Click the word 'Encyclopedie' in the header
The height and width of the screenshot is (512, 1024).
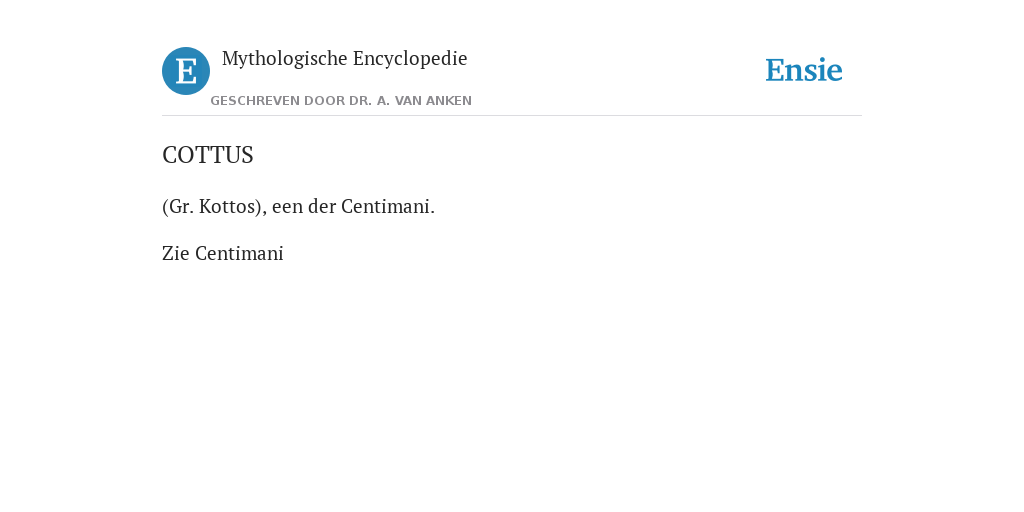410,59
